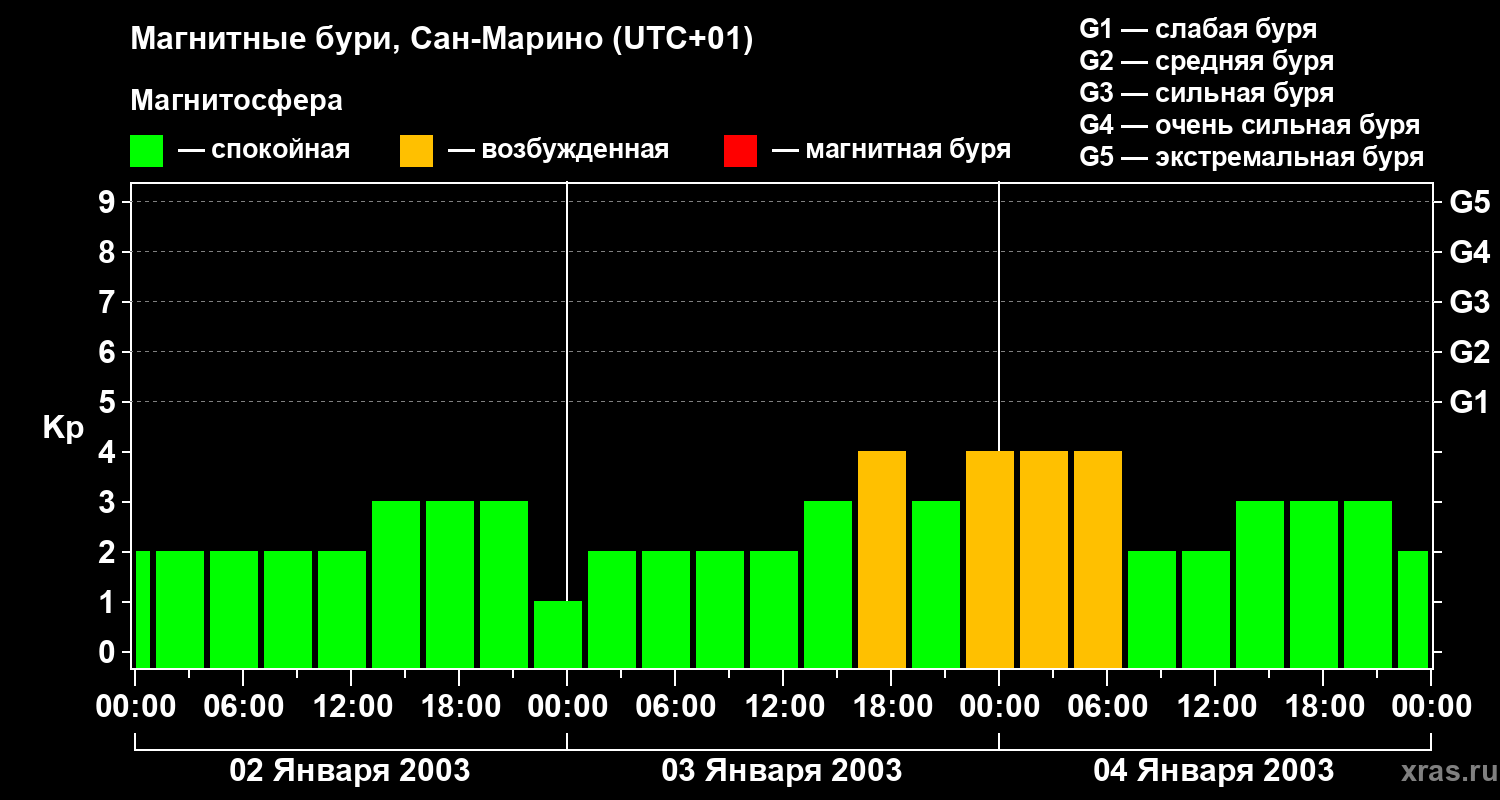Image resolution: width=1500 pixels, height=800 pixels.
Task: Click the green Kp 3 bar above 18:00 on 02 Января
Action: tap(450, 584)
